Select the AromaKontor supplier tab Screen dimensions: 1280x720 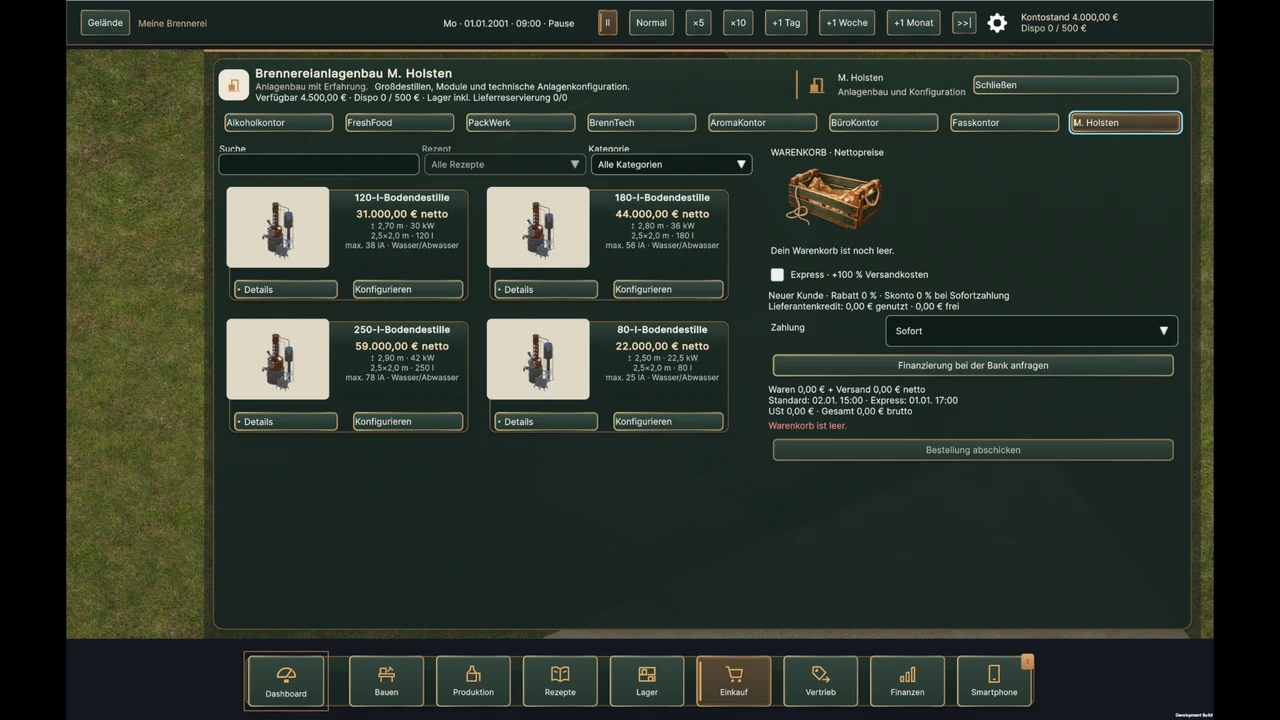point(762,123)
